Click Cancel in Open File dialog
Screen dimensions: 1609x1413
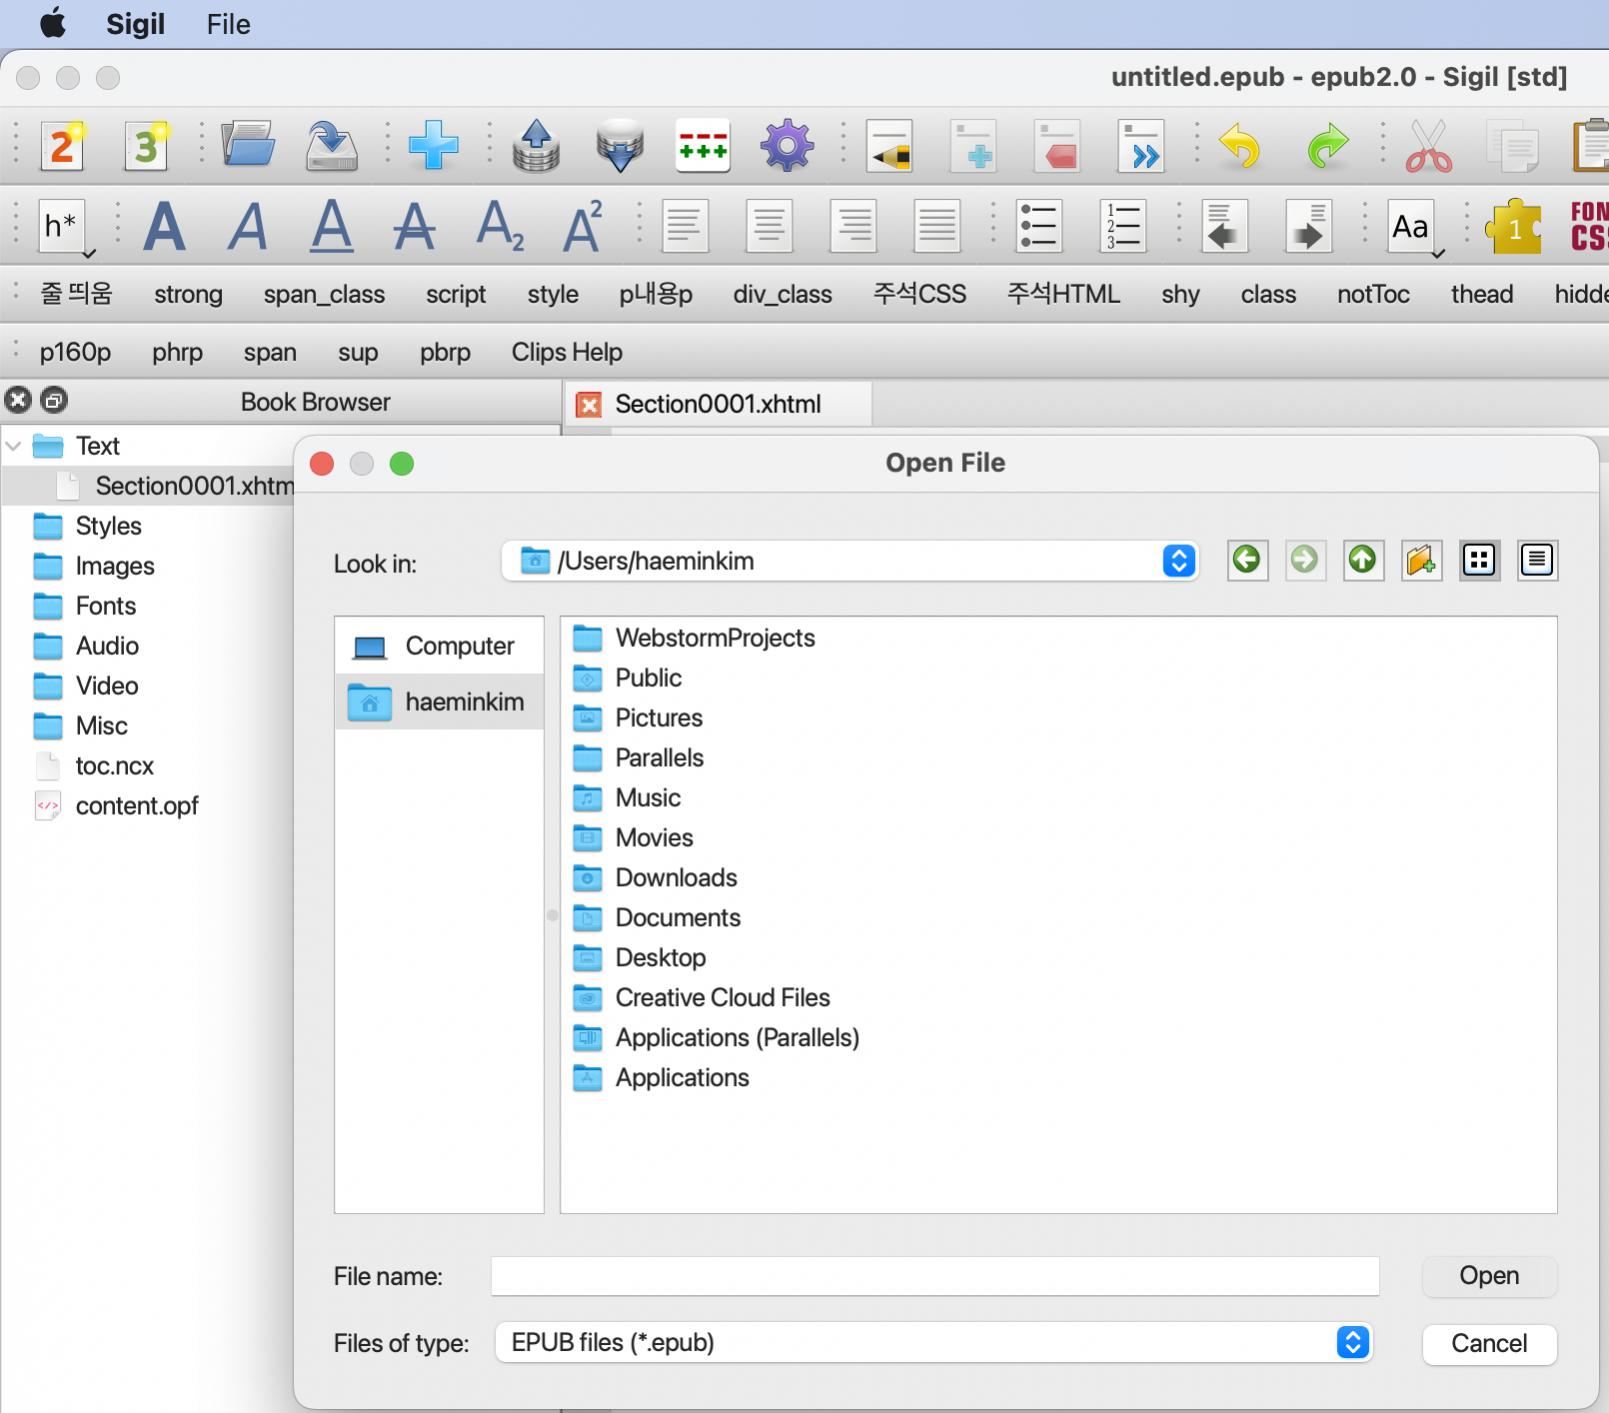point(1489,1343)
